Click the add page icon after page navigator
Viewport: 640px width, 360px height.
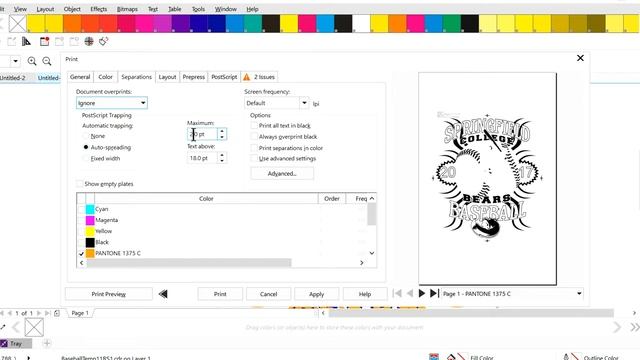point(57,313)
